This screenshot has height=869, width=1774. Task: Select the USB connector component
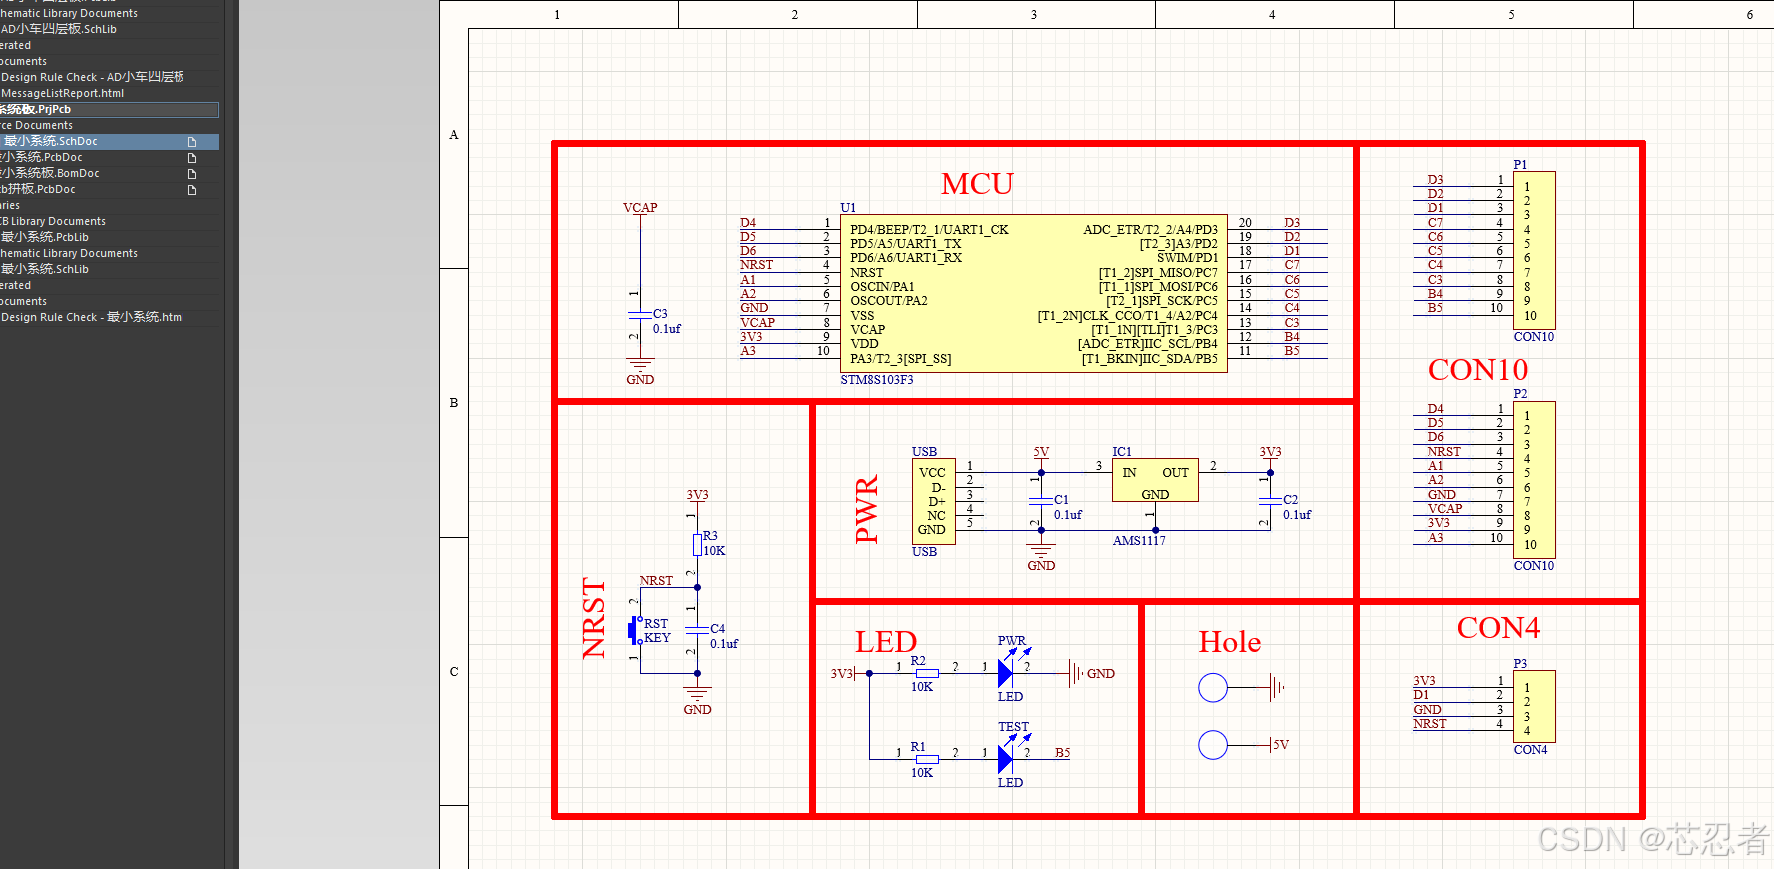coord(933,502)
